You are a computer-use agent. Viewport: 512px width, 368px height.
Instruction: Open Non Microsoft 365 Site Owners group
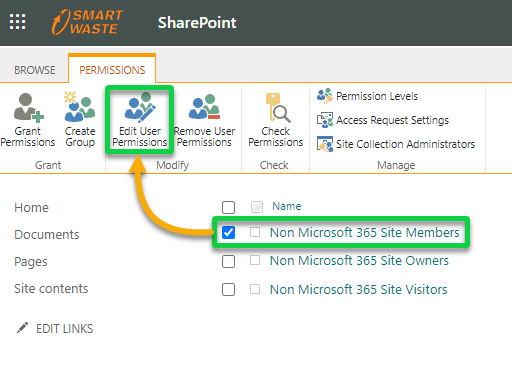click(x=359, y=261)
